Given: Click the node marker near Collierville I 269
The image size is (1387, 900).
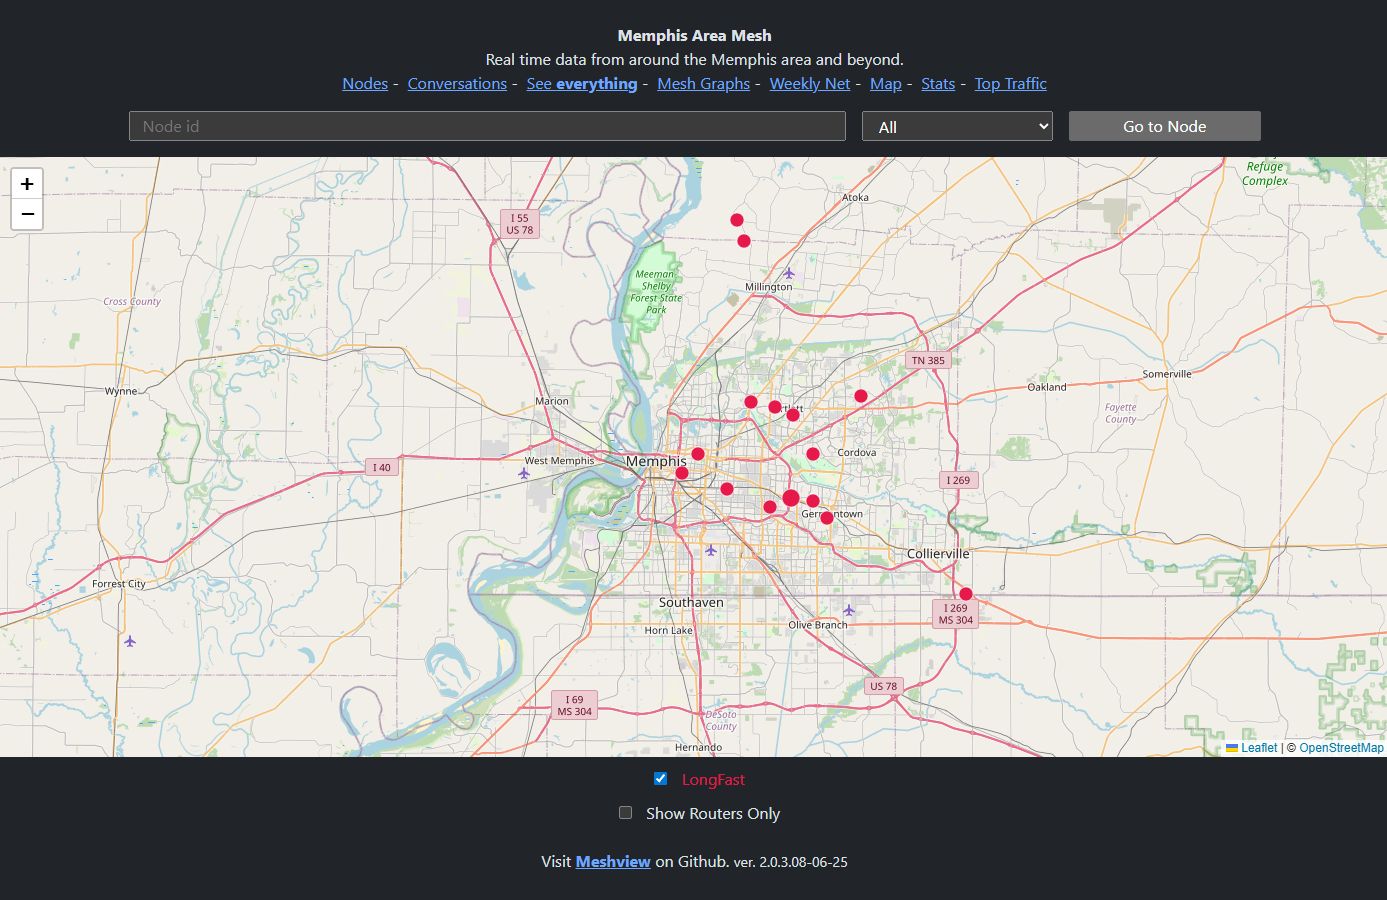Looking at the screenshot, I should 966,594.
